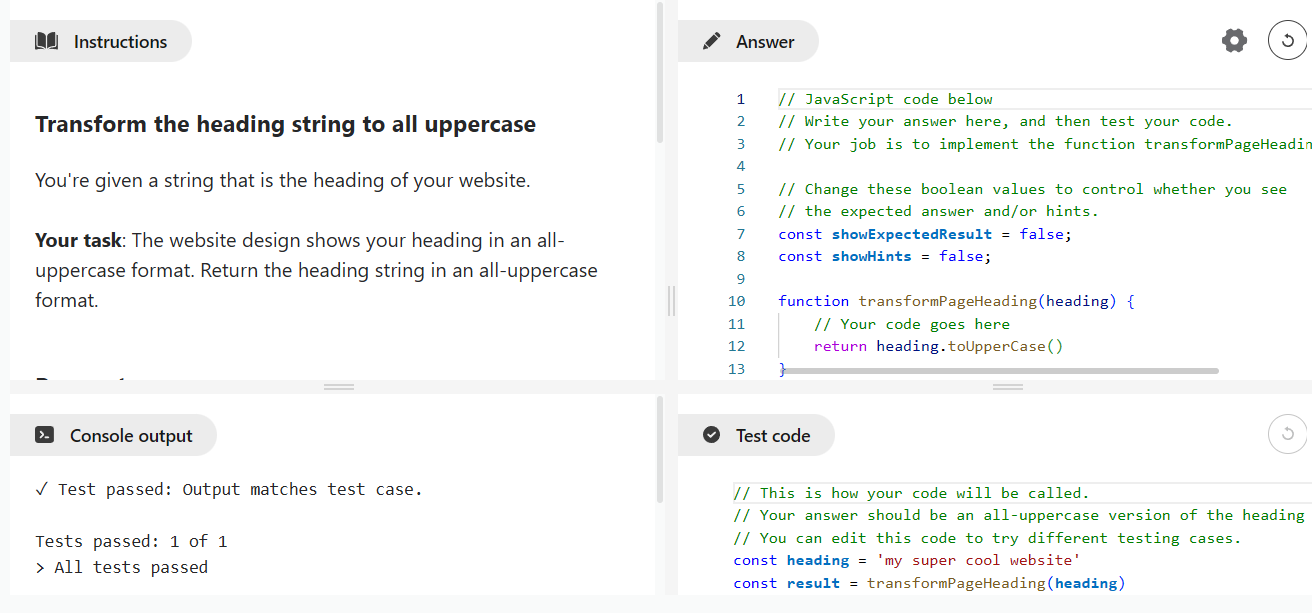1312x613 pixels.
Task: Select the Test code panel label
Action: 772,435
